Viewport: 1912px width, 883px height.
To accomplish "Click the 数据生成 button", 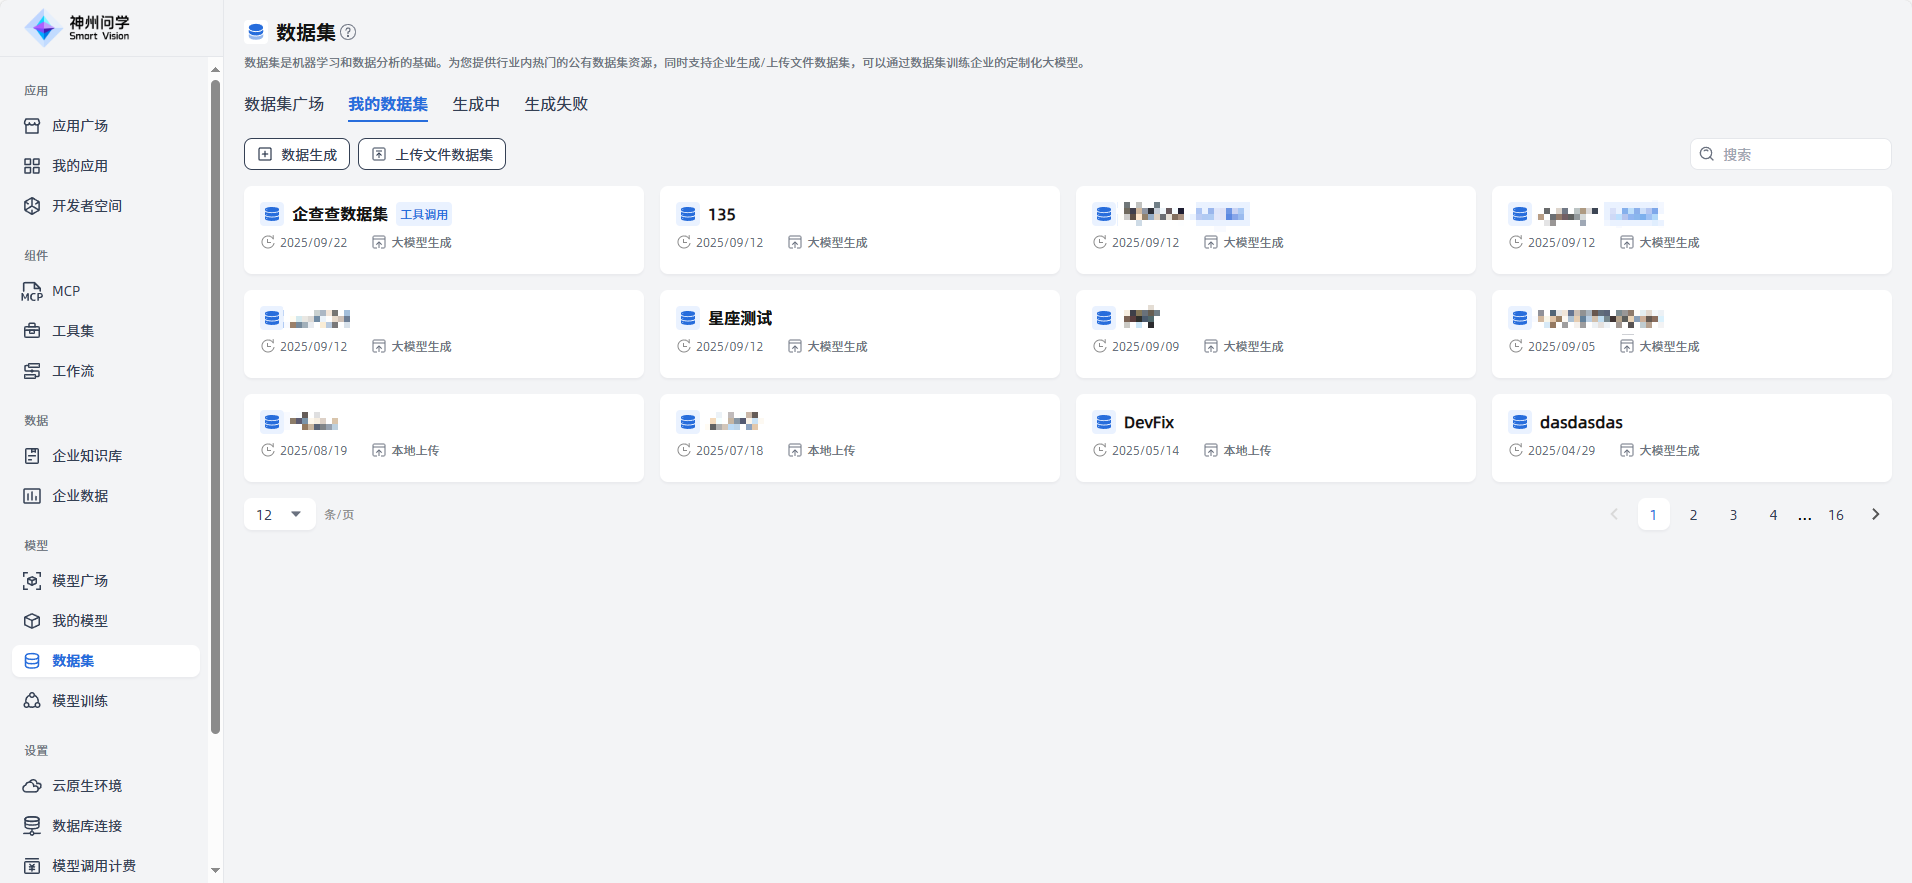I will tap(297, 154).
